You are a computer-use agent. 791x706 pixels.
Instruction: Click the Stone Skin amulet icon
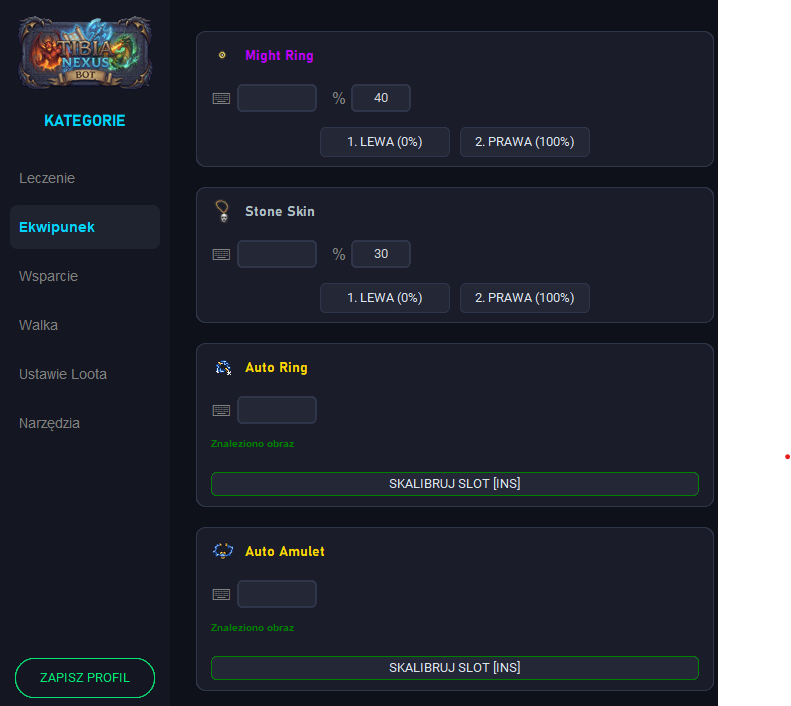(x=222, y=212)
